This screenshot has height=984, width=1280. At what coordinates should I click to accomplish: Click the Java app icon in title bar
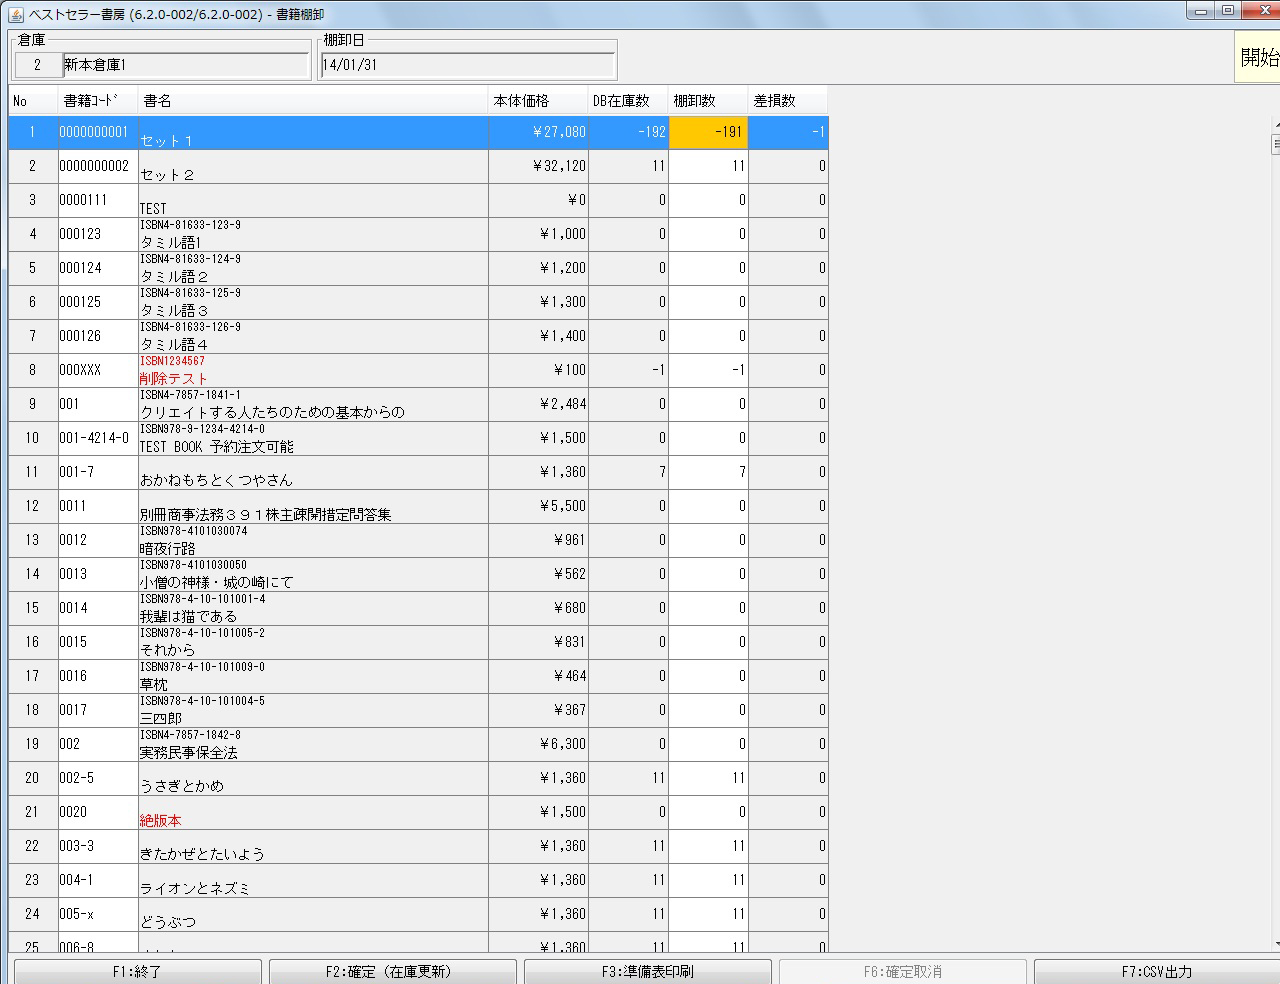pyautogui.click(x=15, y=13)
